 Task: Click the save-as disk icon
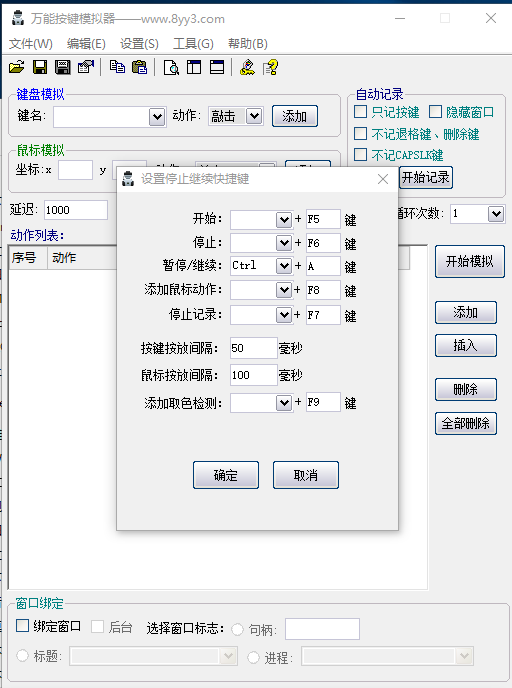(63, 67)
